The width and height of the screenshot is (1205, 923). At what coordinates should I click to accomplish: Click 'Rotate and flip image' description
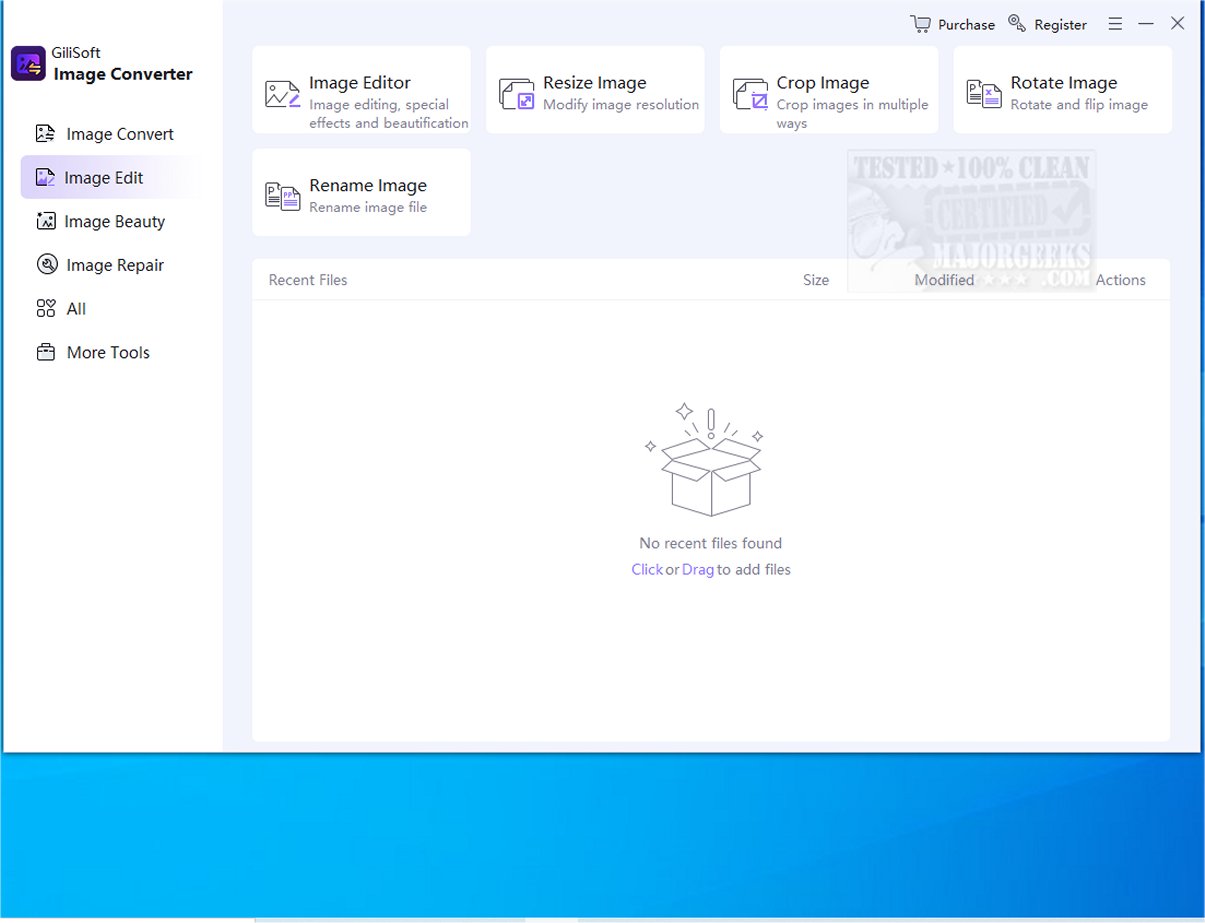pyautogui.click(x=1079, y=105)
